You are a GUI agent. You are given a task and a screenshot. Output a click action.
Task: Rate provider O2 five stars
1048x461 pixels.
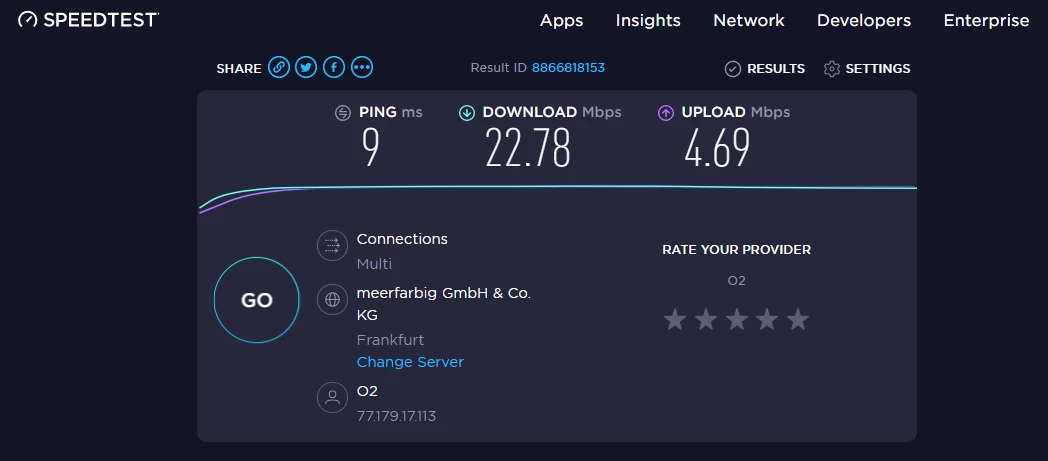pyautogui.click(x=797, y=320)
